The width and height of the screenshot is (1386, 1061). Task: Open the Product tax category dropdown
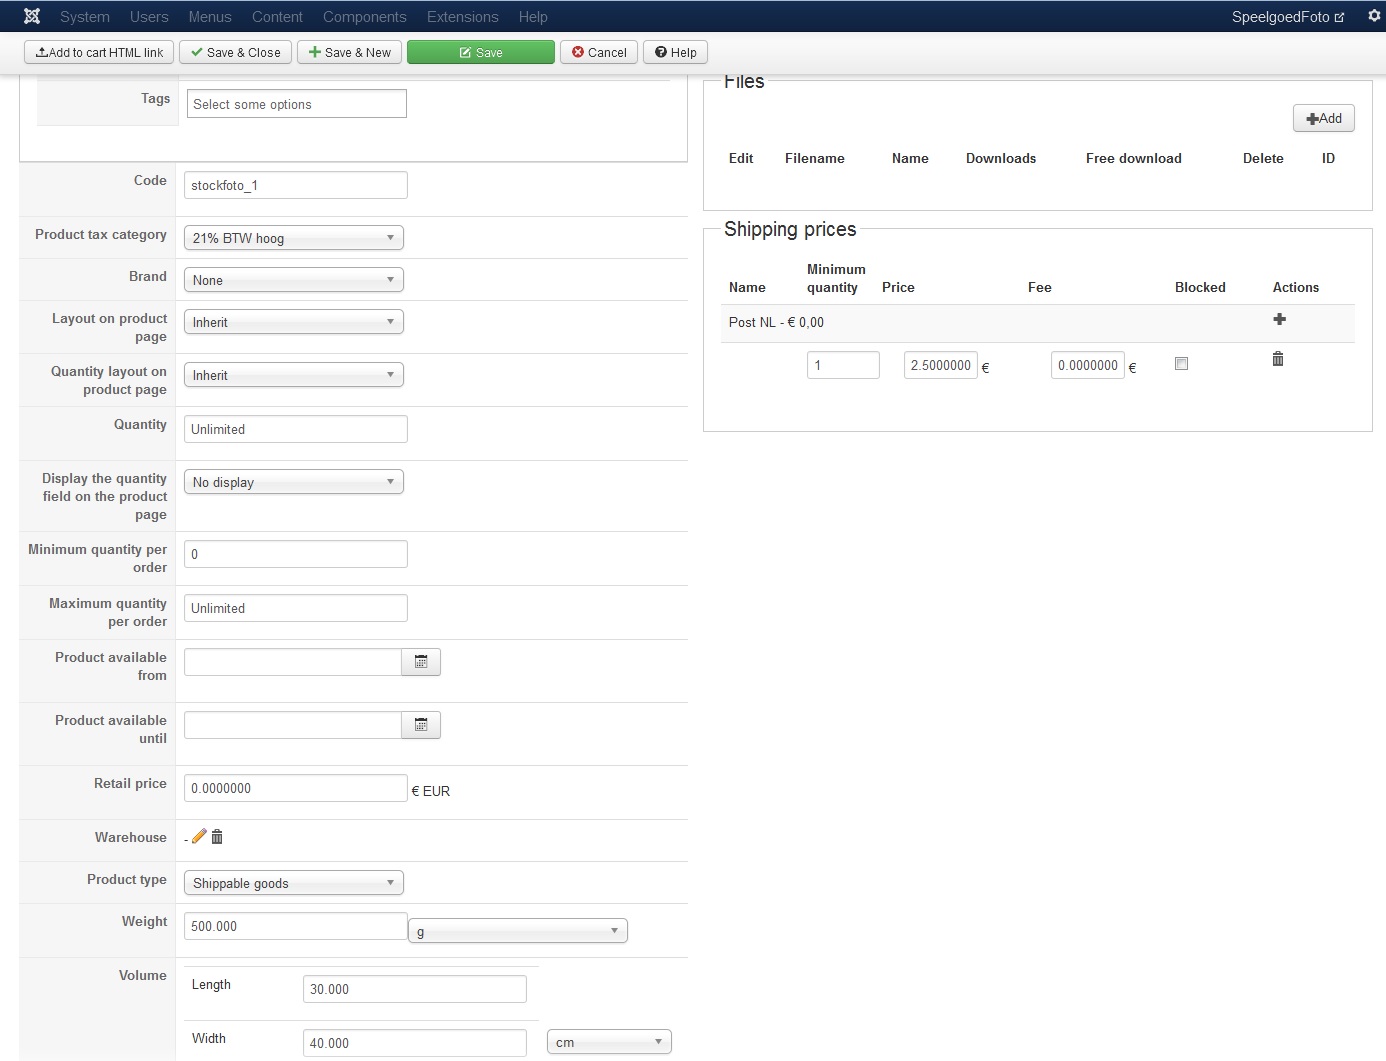click(x=294, y=238)
